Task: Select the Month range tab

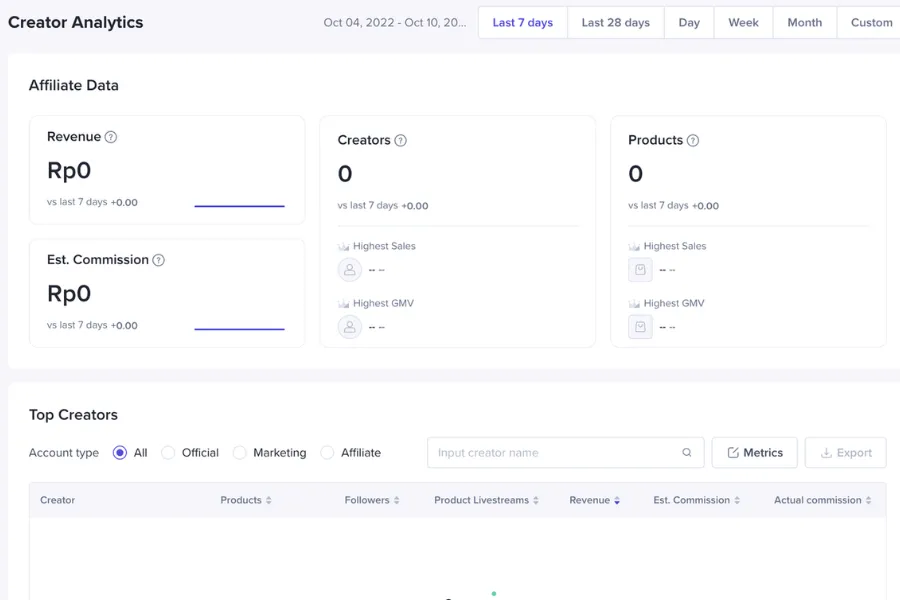Action: pos(804,22)
